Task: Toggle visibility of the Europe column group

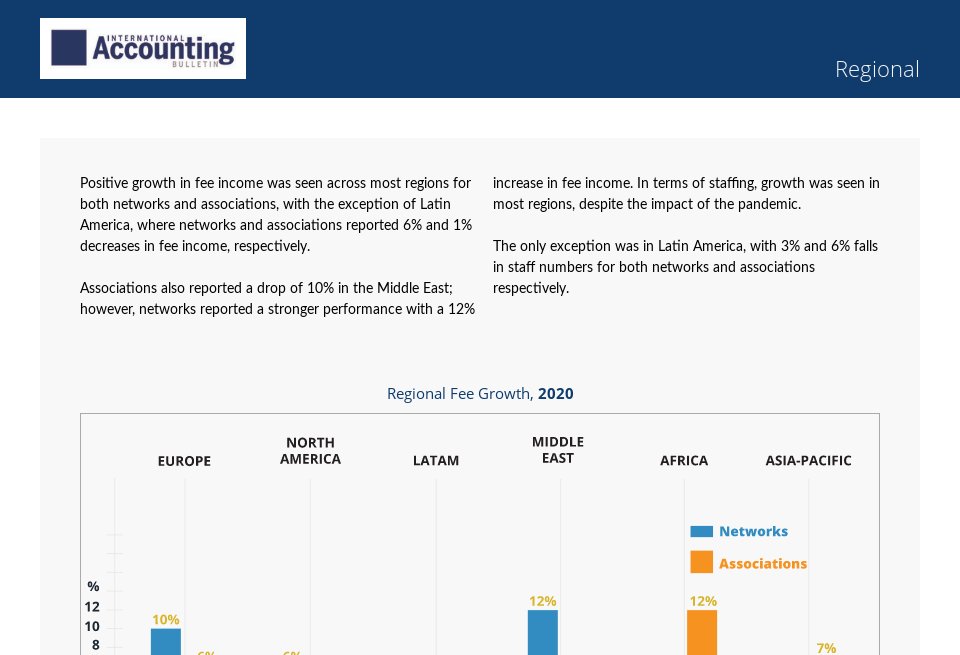Action: coord(184,461)
